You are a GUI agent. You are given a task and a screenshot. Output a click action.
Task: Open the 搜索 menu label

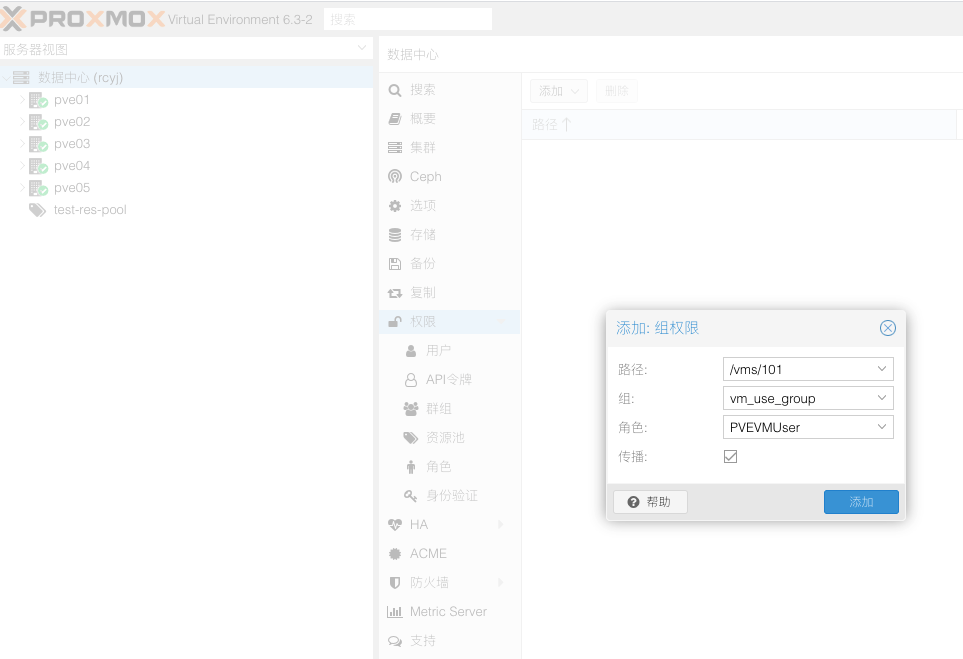click(423, 90)
